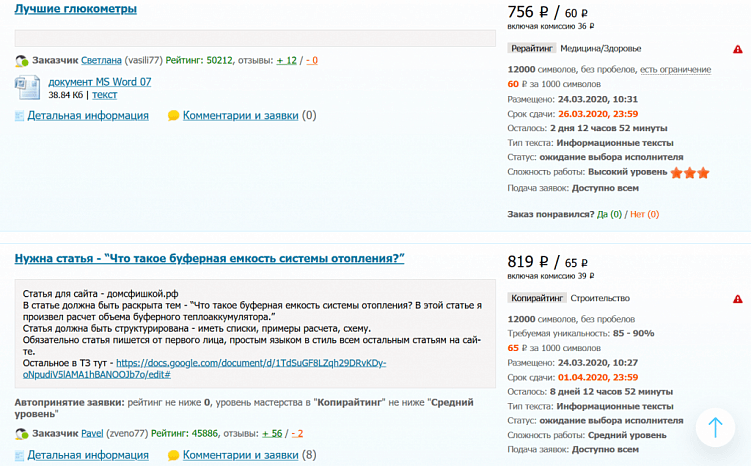The height and width of the screenshot is (466, 751).
Task: Click red warning icon on Копирайтинг order
Action: (x=738, y=299)
